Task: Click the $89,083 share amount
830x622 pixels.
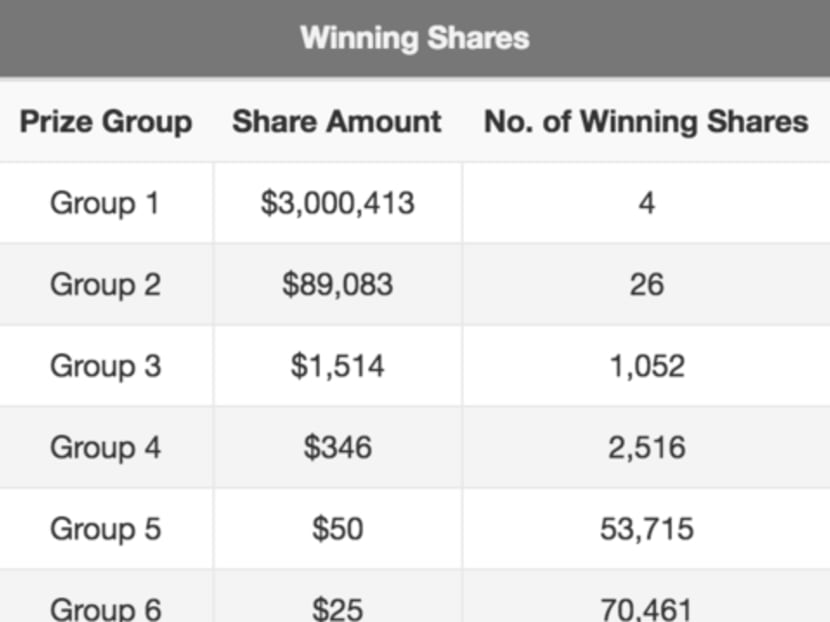Action: [x=337, y=285]
